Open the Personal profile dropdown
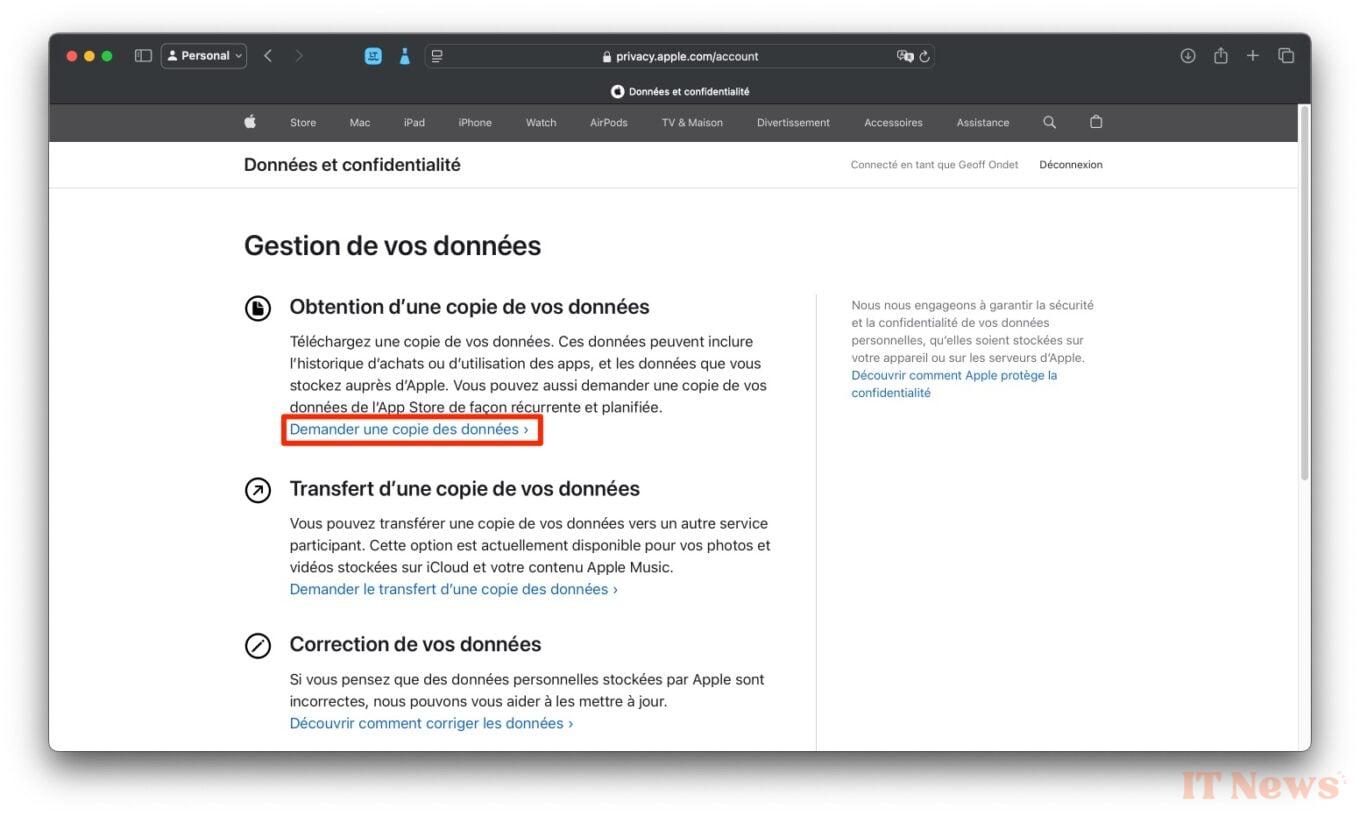 click(204, 56)
